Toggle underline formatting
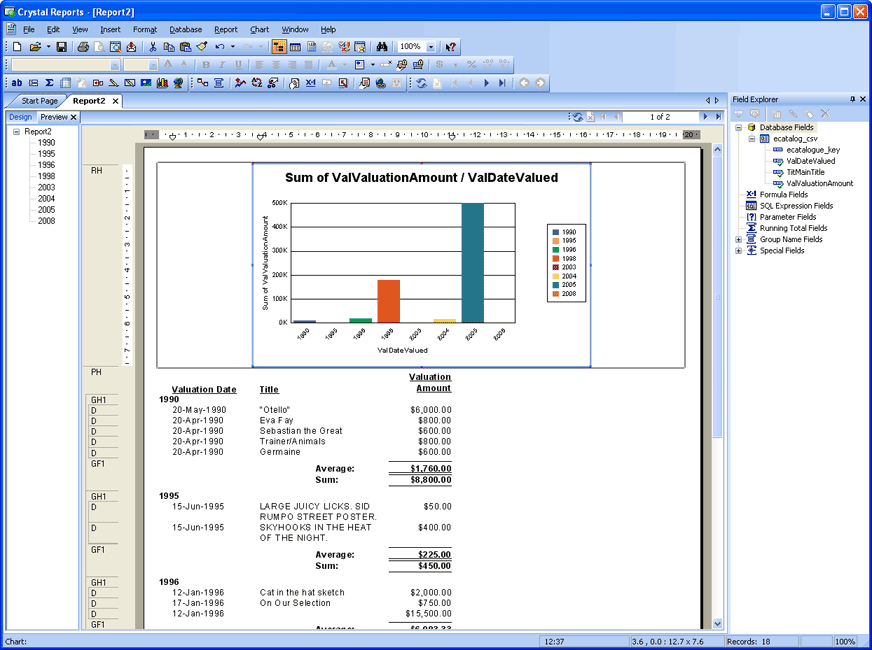872x650 pixels. [x=237, y=63]
